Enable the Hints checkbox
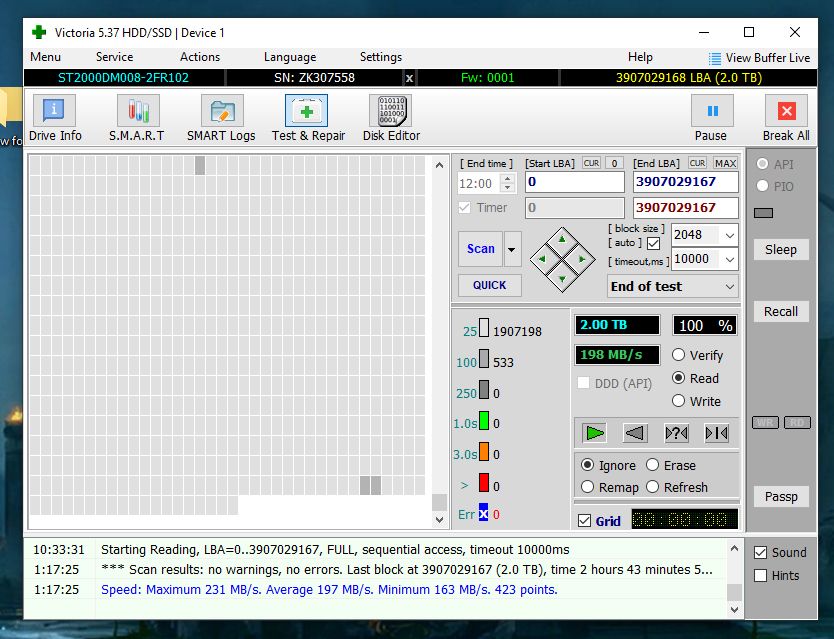 pyautogui.click(x=761, y=575)
